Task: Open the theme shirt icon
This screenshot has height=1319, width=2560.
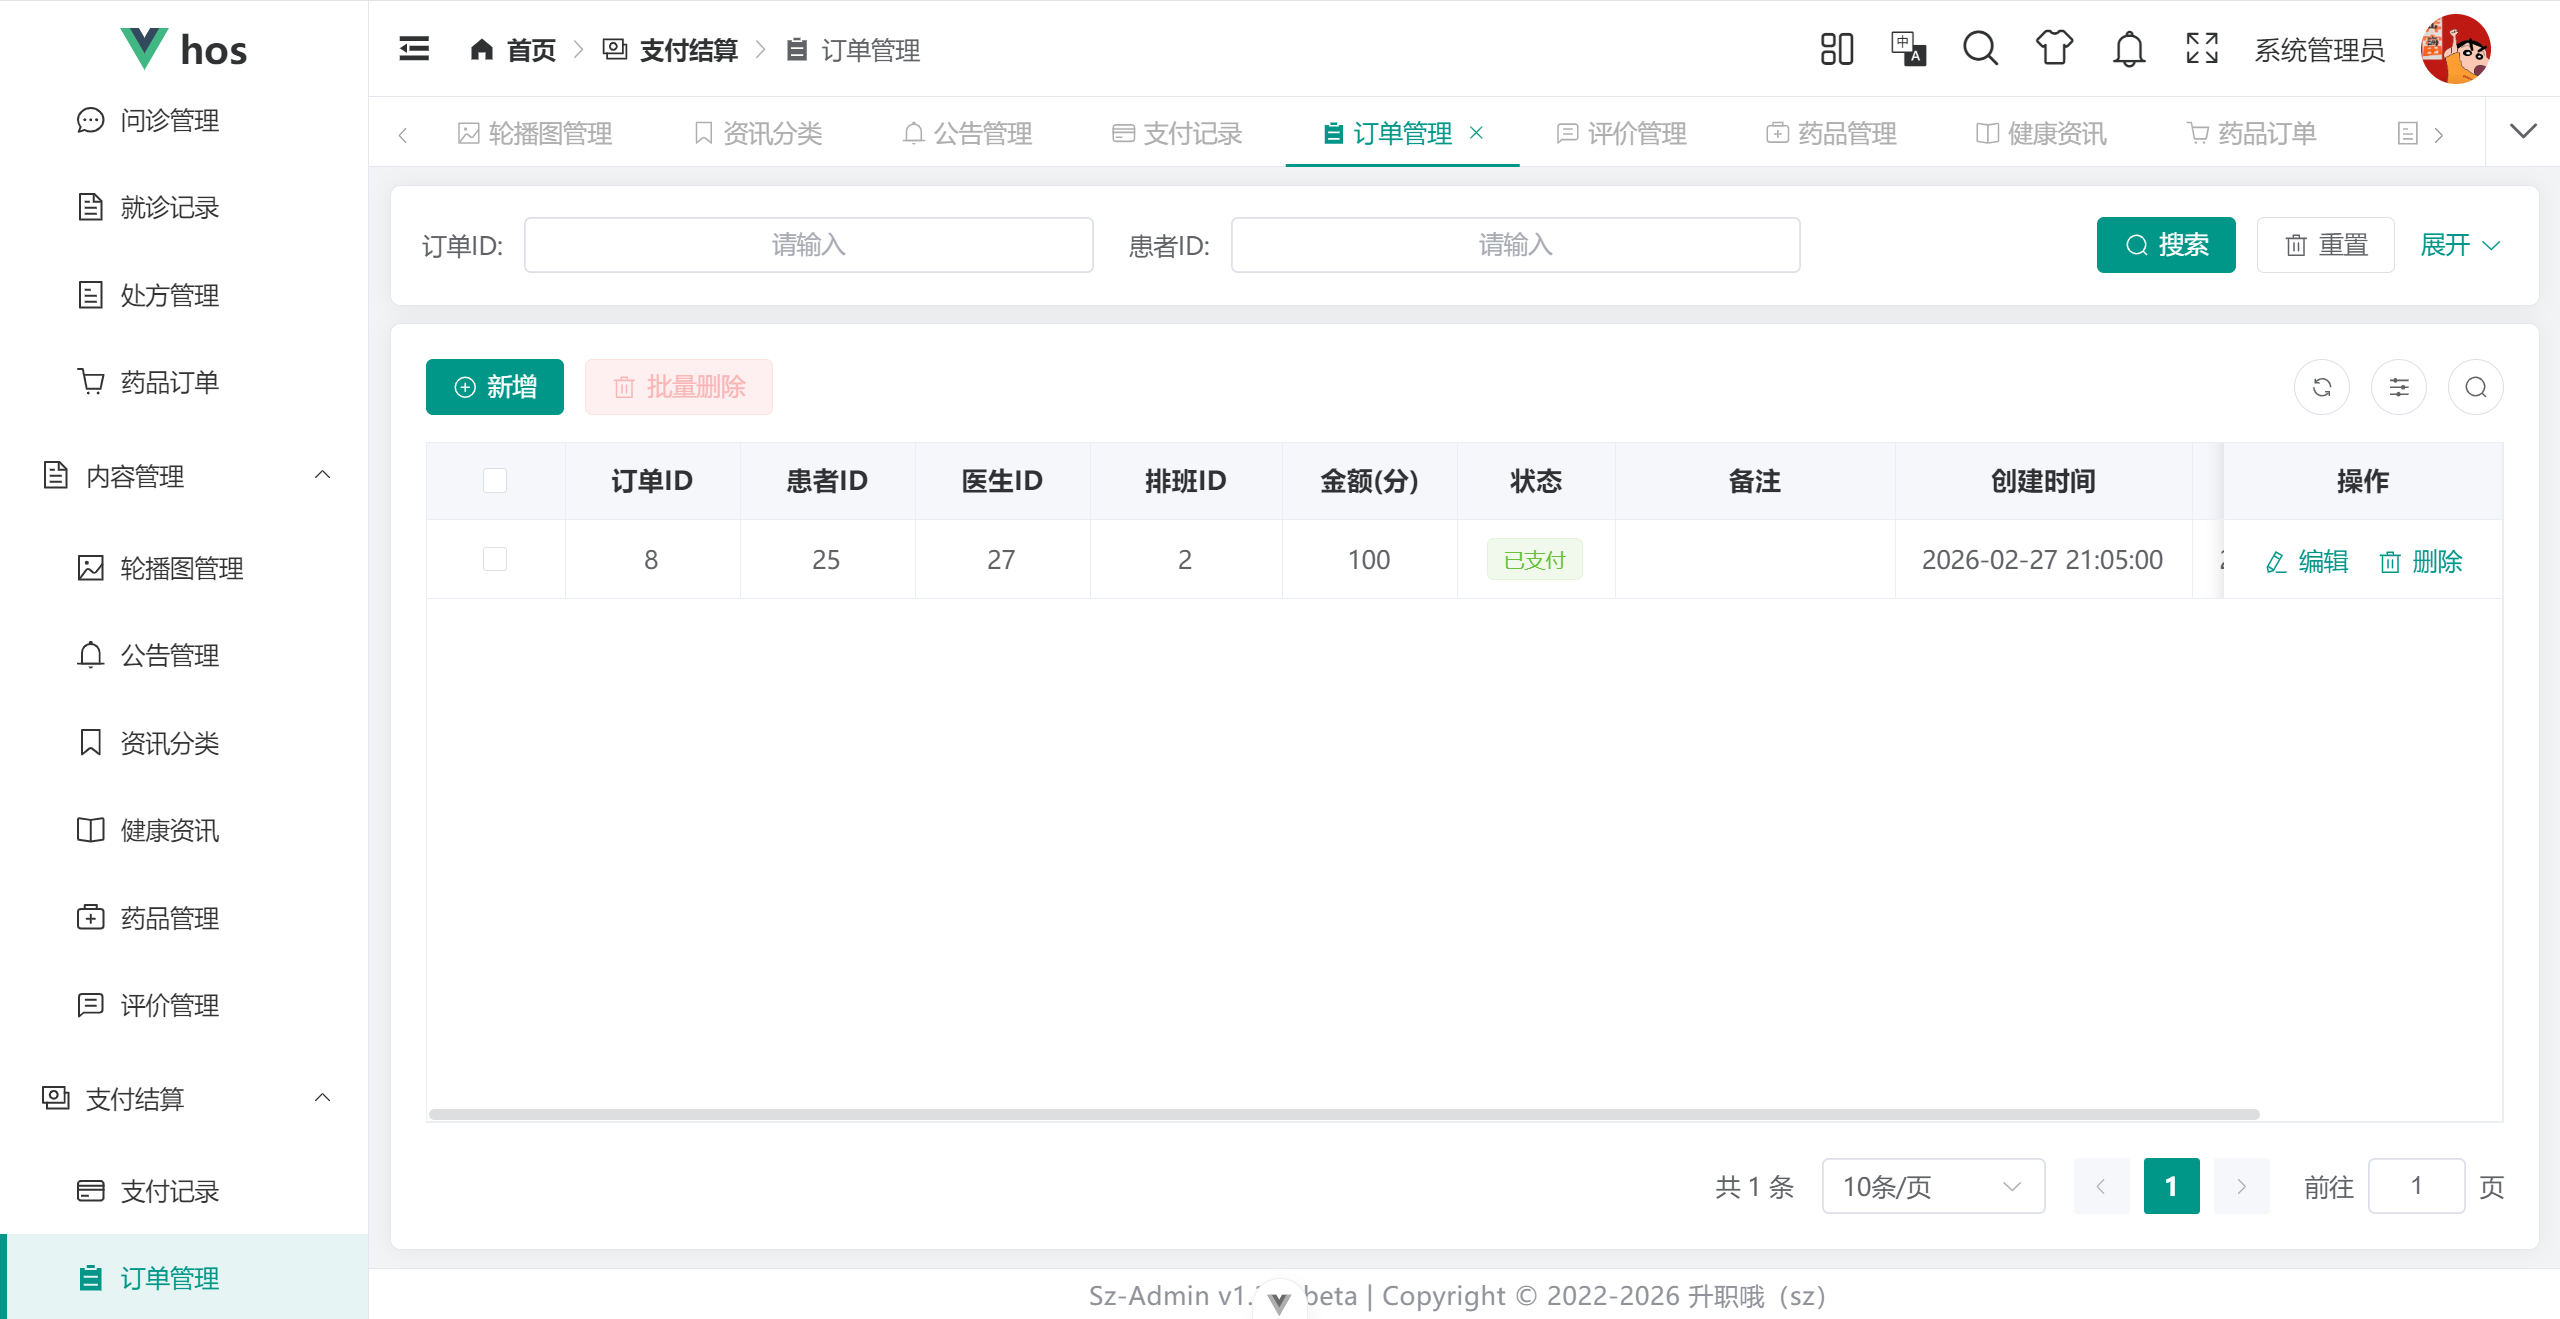Action: tap(2054, 49)
